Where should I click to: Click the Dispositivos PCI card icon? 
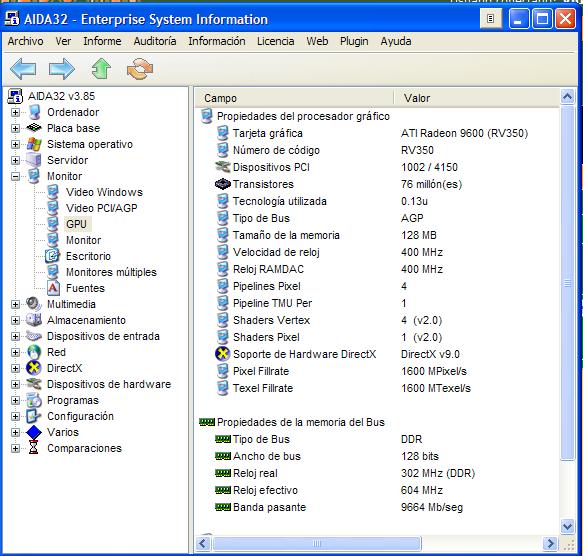pyautogui.click(x=223, y=167)
